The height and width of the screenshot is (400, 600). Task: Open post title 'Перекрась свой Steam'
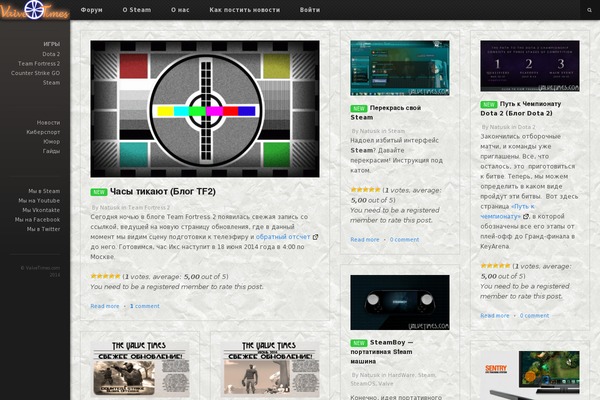click(x=386, y=113)
